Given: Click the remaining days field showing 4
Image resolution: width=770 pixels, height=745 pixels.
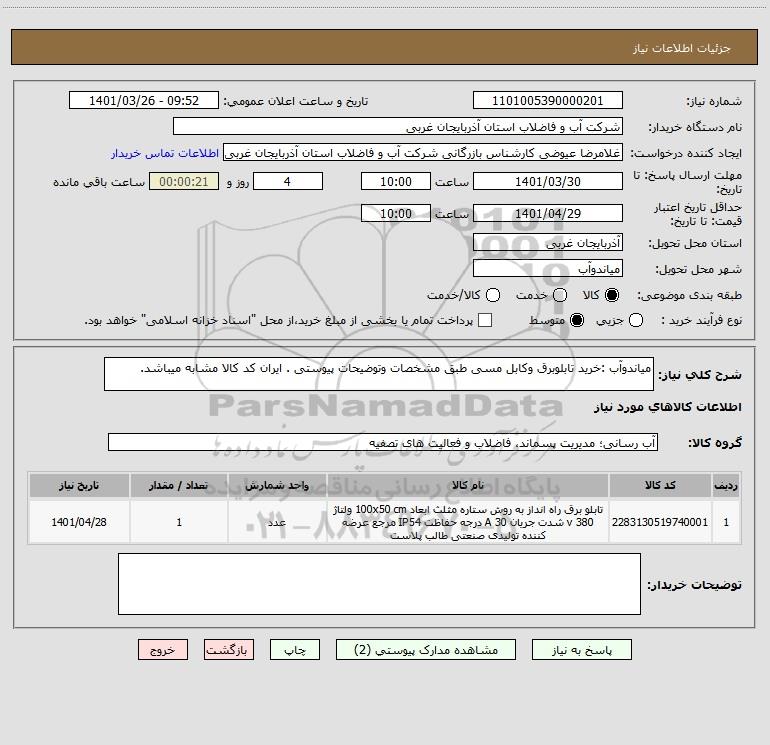Looking at the screenshot, I should click(288, 181).
